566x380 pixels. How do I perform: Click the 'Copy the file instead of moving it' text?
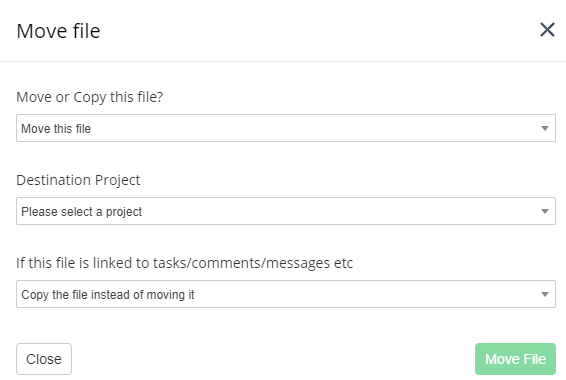(108, 295)
